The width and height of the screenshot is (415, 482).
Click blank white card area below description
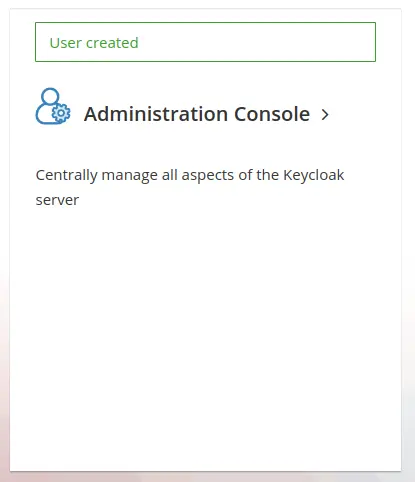pos(205,333)
